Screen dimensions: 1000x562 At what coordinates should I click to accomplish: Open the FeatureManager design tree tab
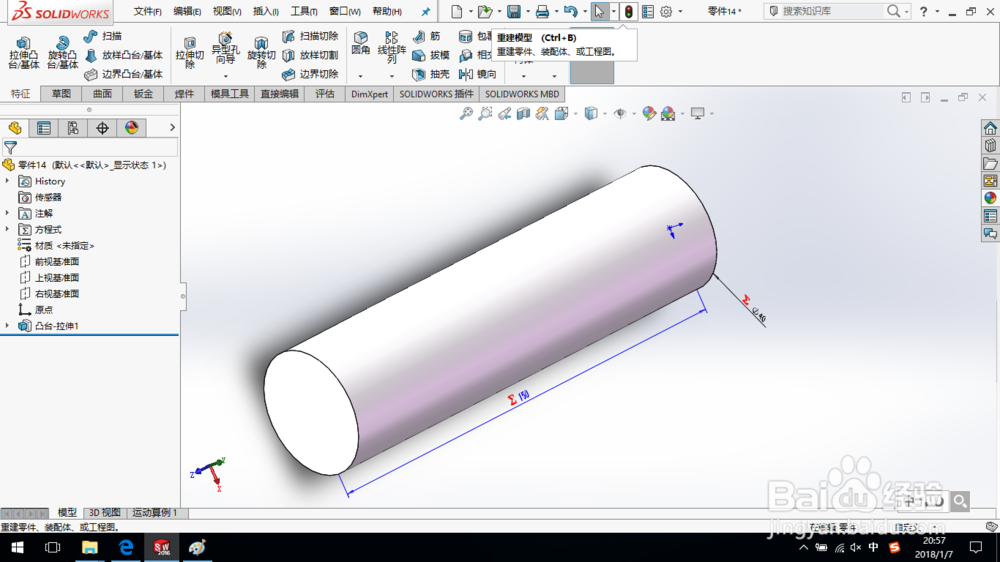point(15,128)
